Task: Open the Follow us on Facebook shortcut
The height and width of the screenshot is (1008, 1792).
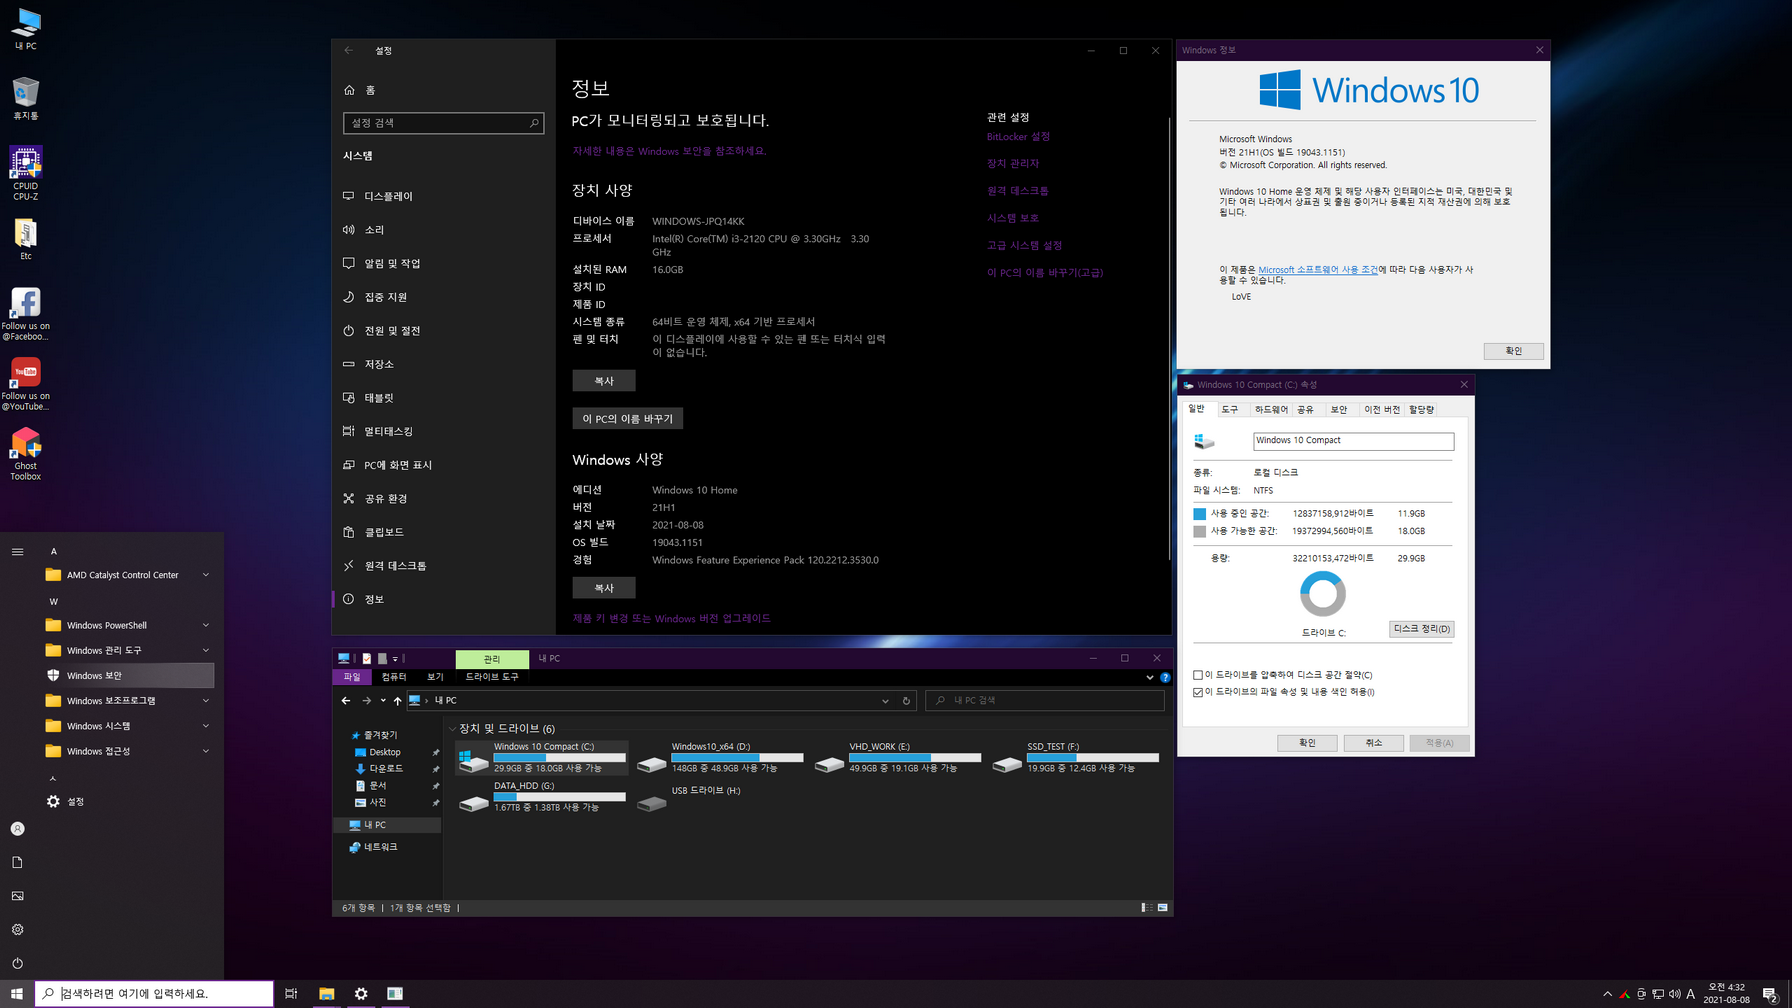Action: [x=25, y=314]
